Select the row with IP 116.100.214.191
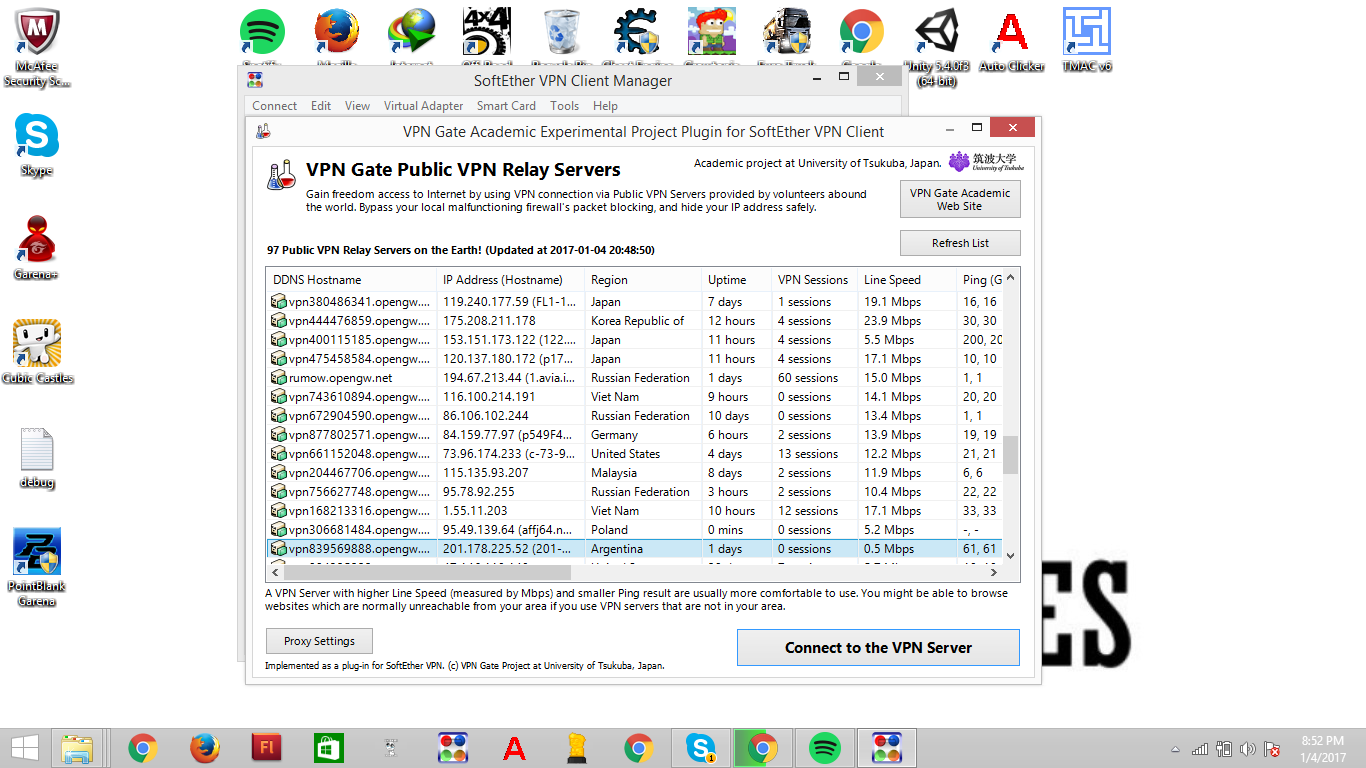Screen dimensions: 1366x768 pos(635,397)
